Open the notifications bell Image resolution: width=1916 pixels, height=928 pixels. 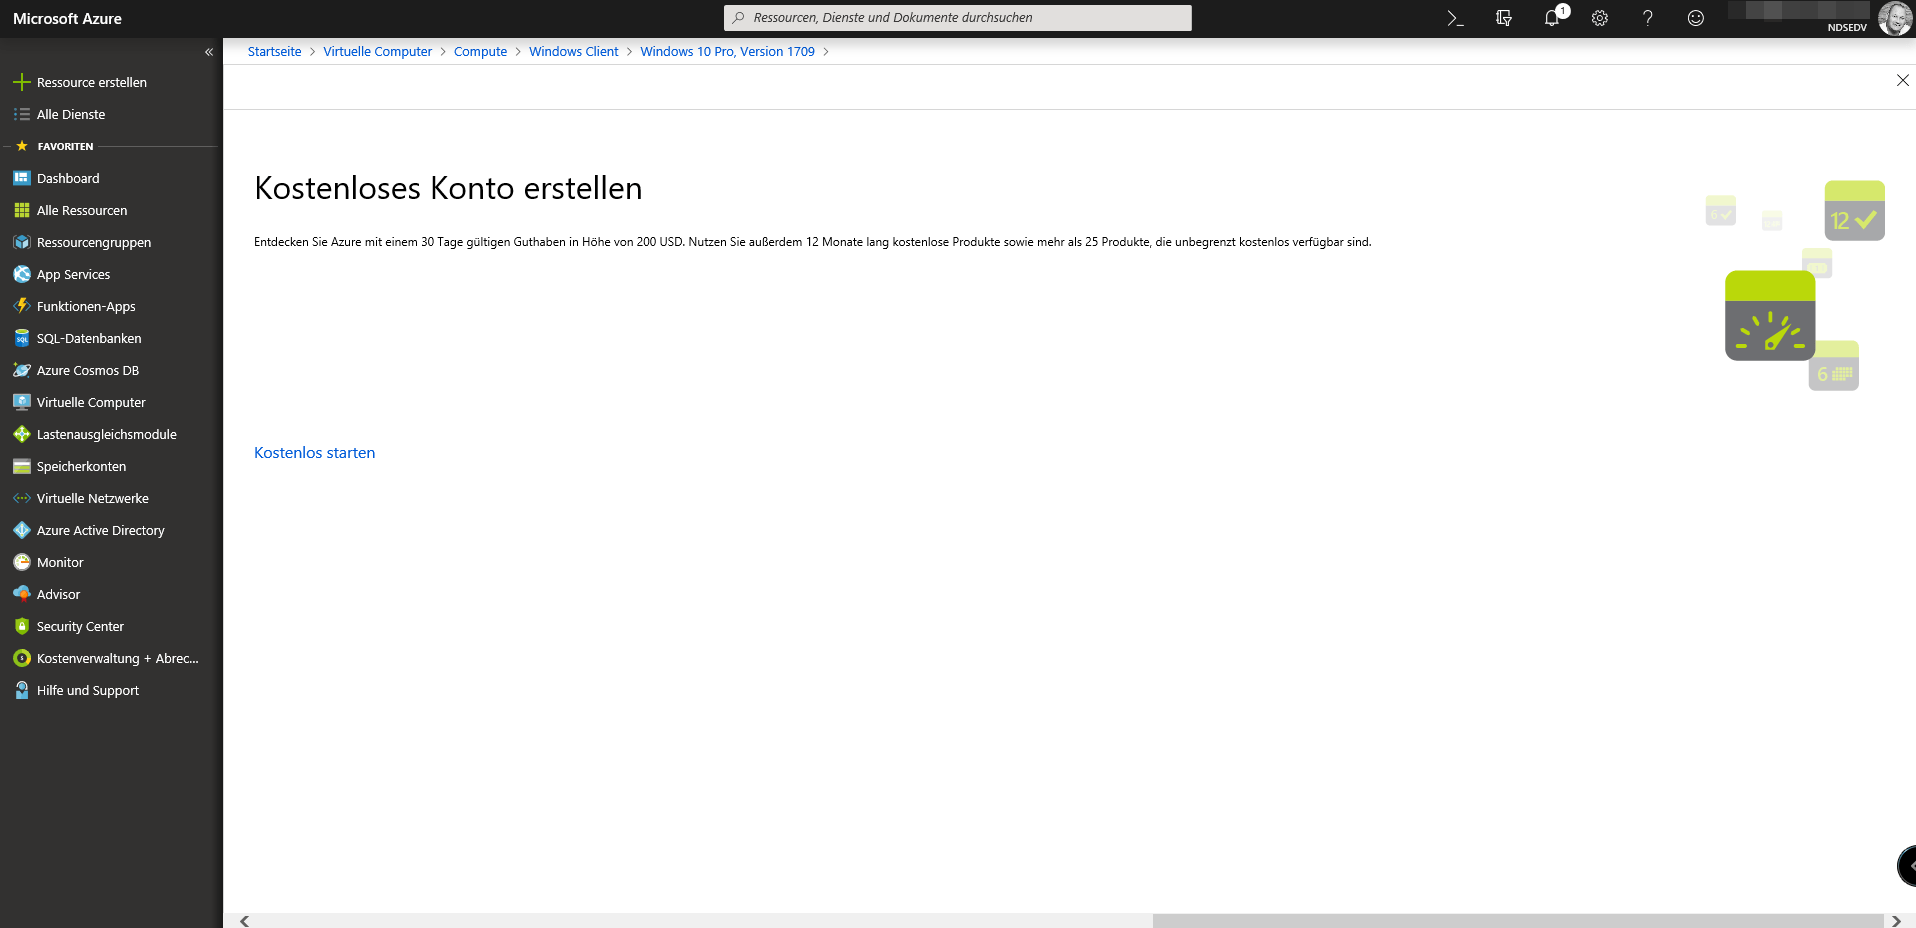tap(1551, 18)
